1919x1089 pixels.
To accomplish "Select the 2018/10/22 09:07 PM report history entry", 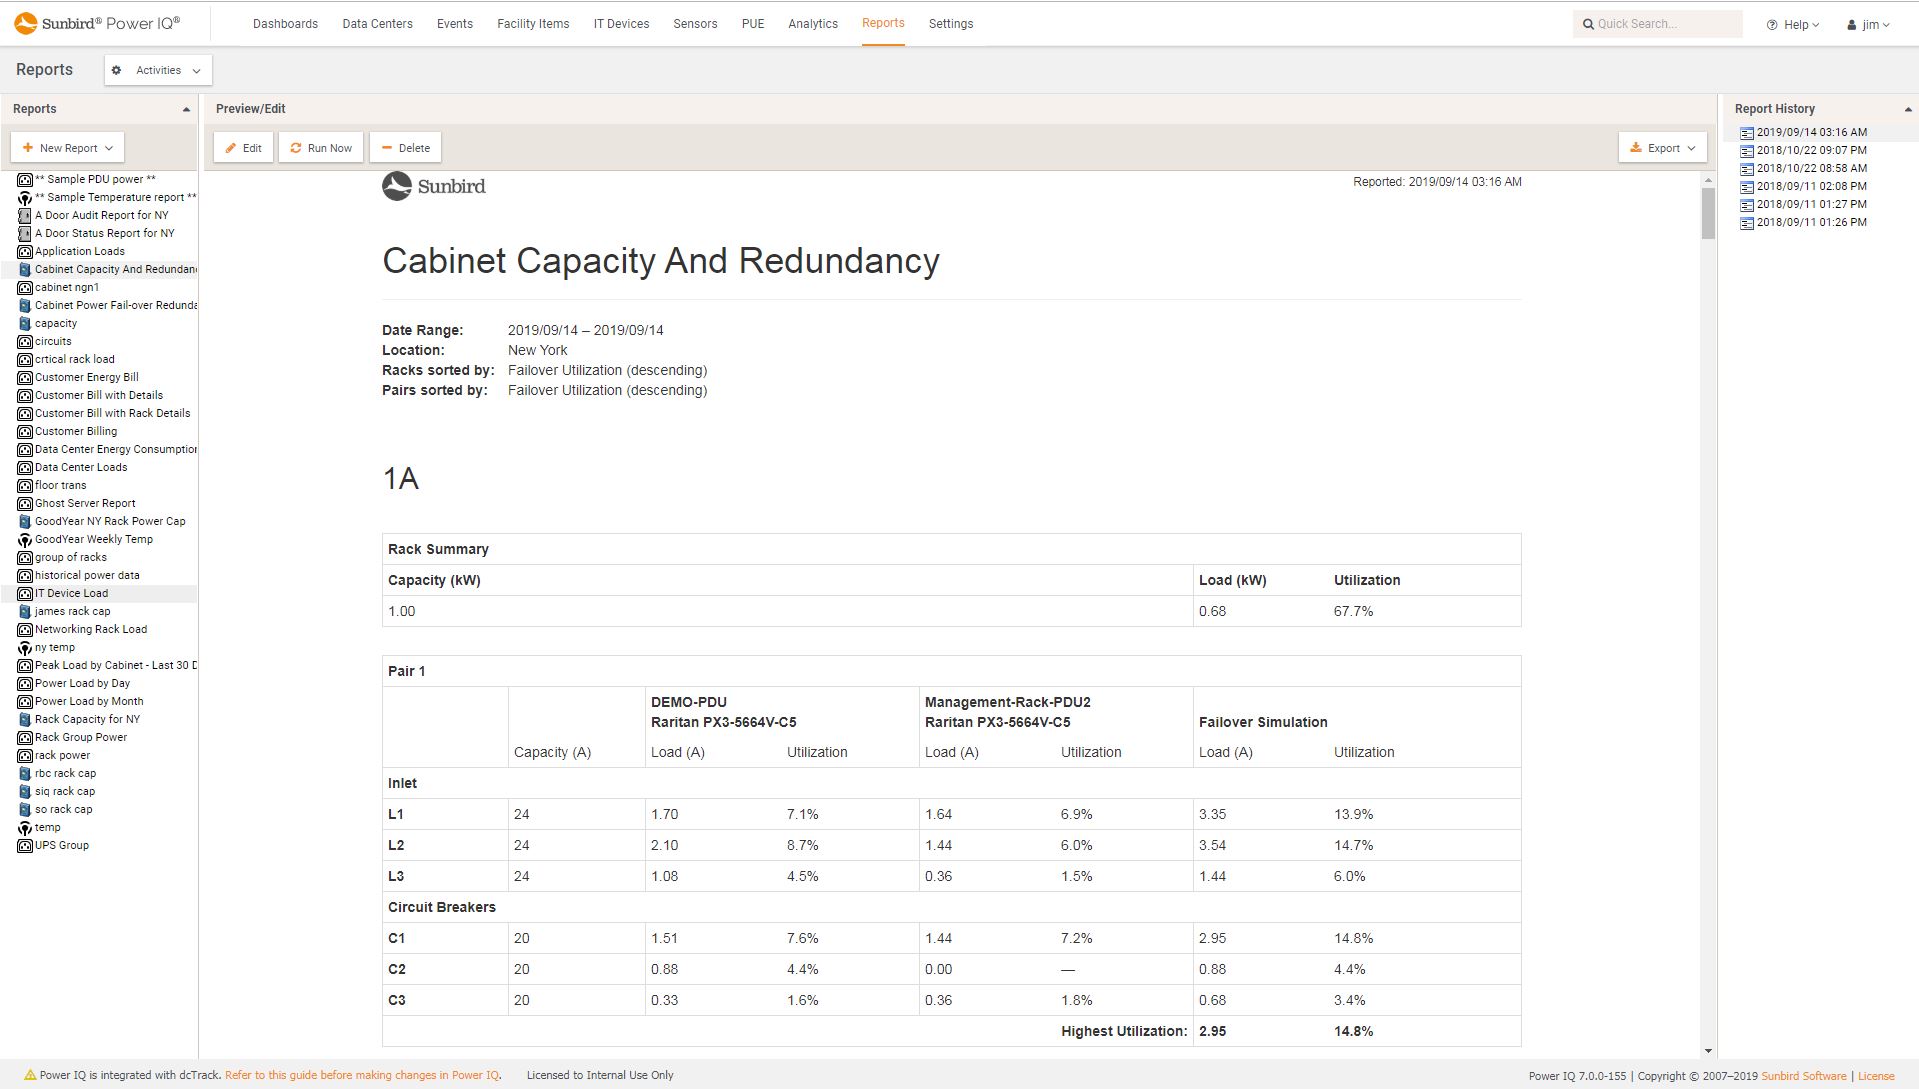I will (1810, 150).
